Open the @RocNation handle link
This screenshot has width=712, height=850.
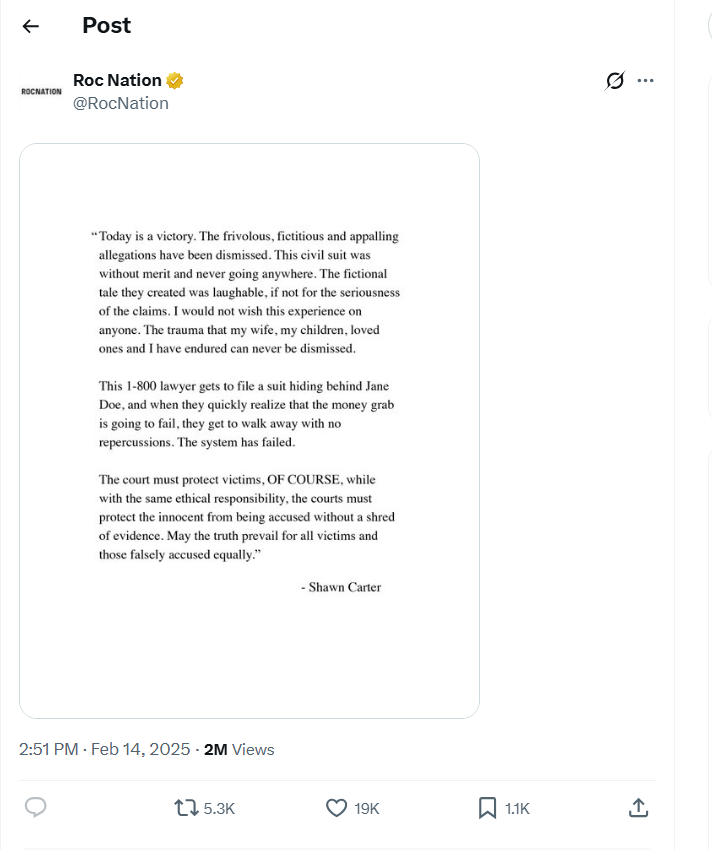click(x=121, y=103)
